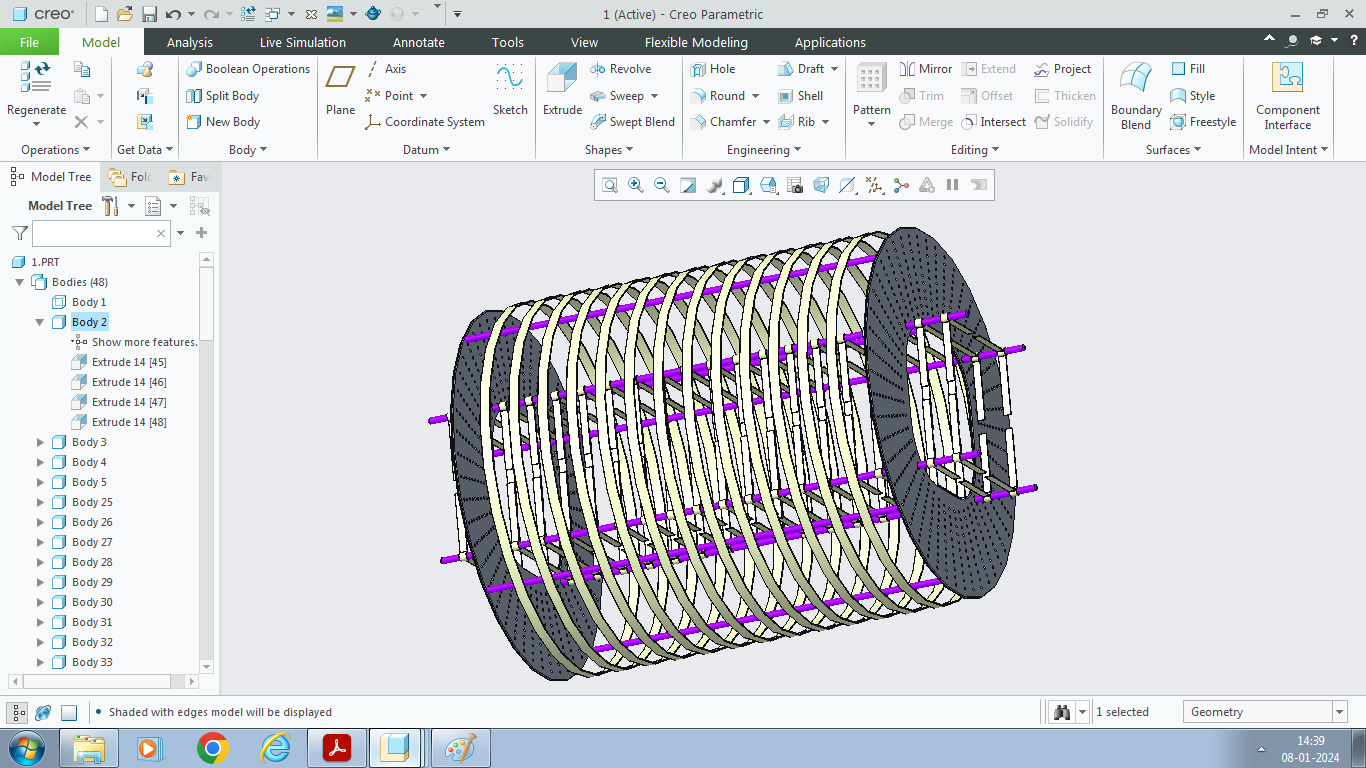The height and width of the screenshot is (768, 1366).
Task: Create a New Body
Action: [223, 122]
